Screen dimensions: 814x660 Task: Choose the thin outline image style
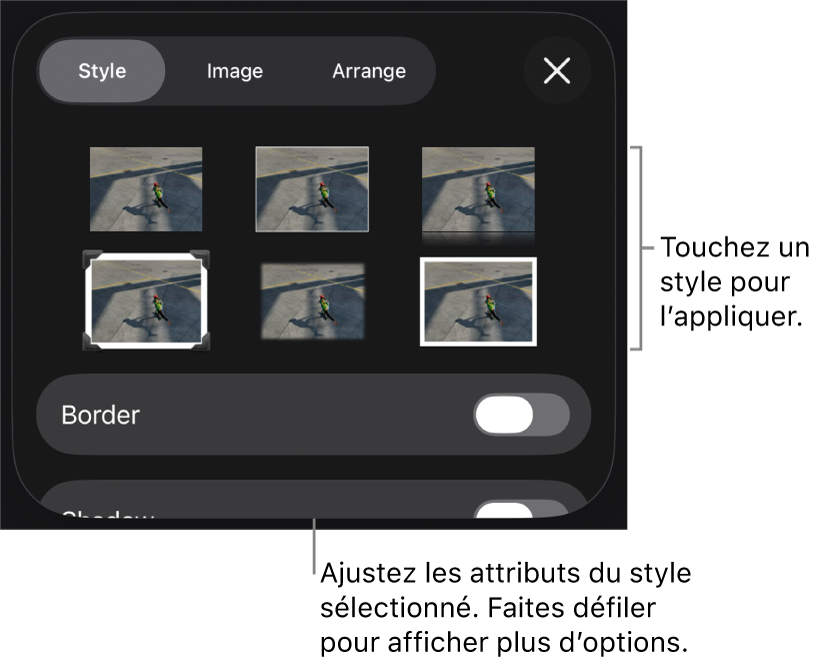312,189
